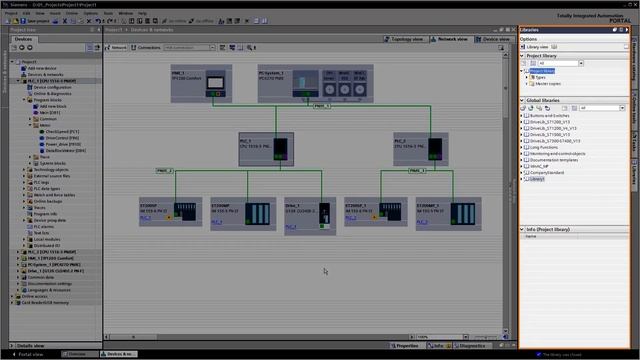This screenshot has height=360, width=640.
Task: Collapse Program blocks folder
Action: click(x=24, y=100)
